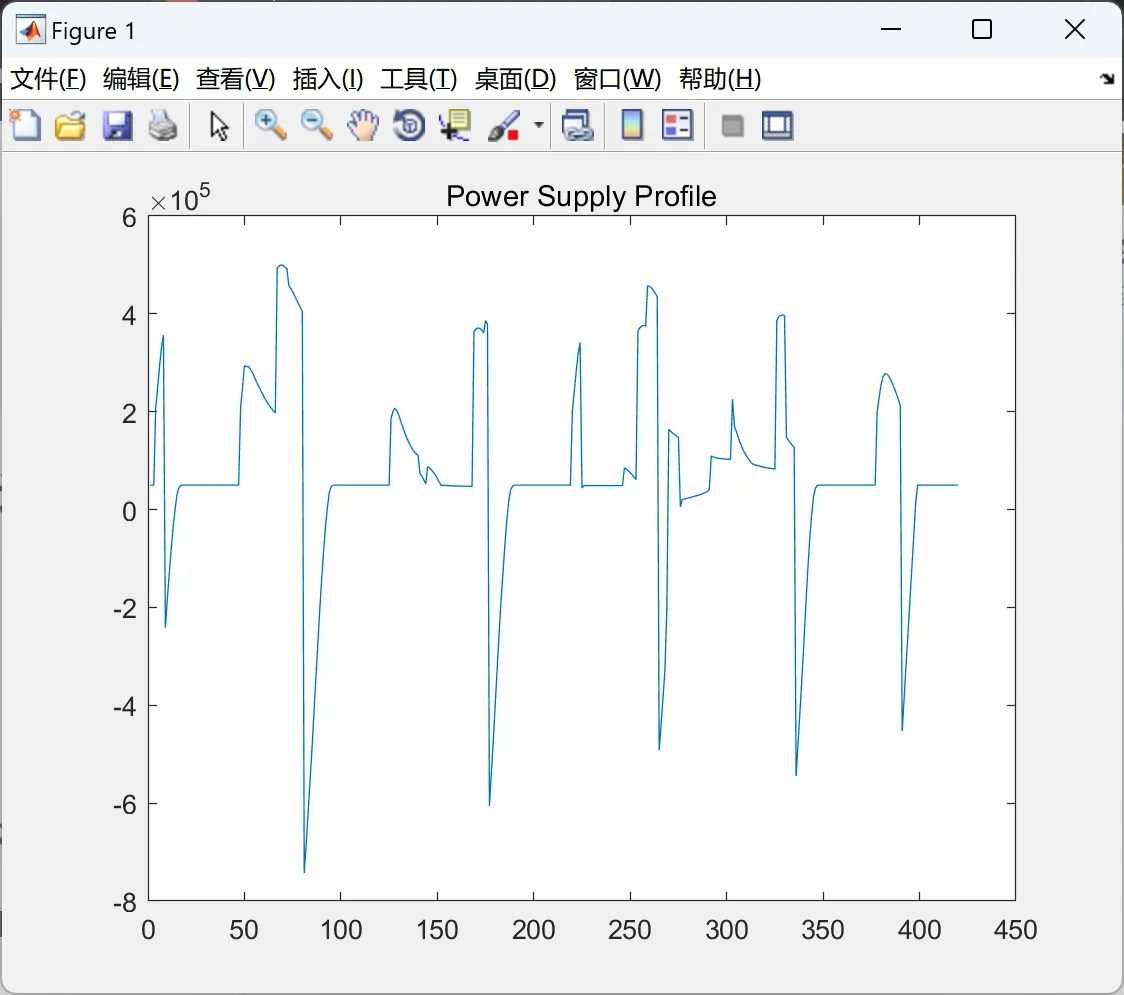This screenshot has width=1124, height=995.
Task: Click the ×10^5 axis exponent label
Action: tap(180, 198)
